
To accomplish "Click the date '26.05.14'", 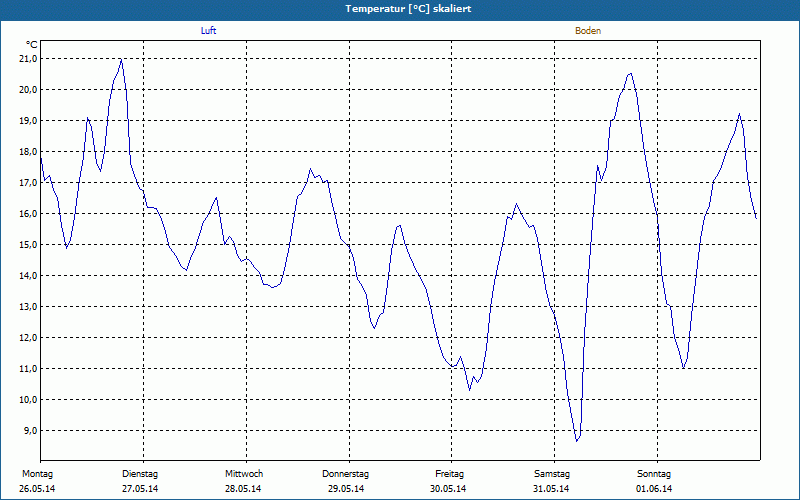I will click(x=37, y=489).
